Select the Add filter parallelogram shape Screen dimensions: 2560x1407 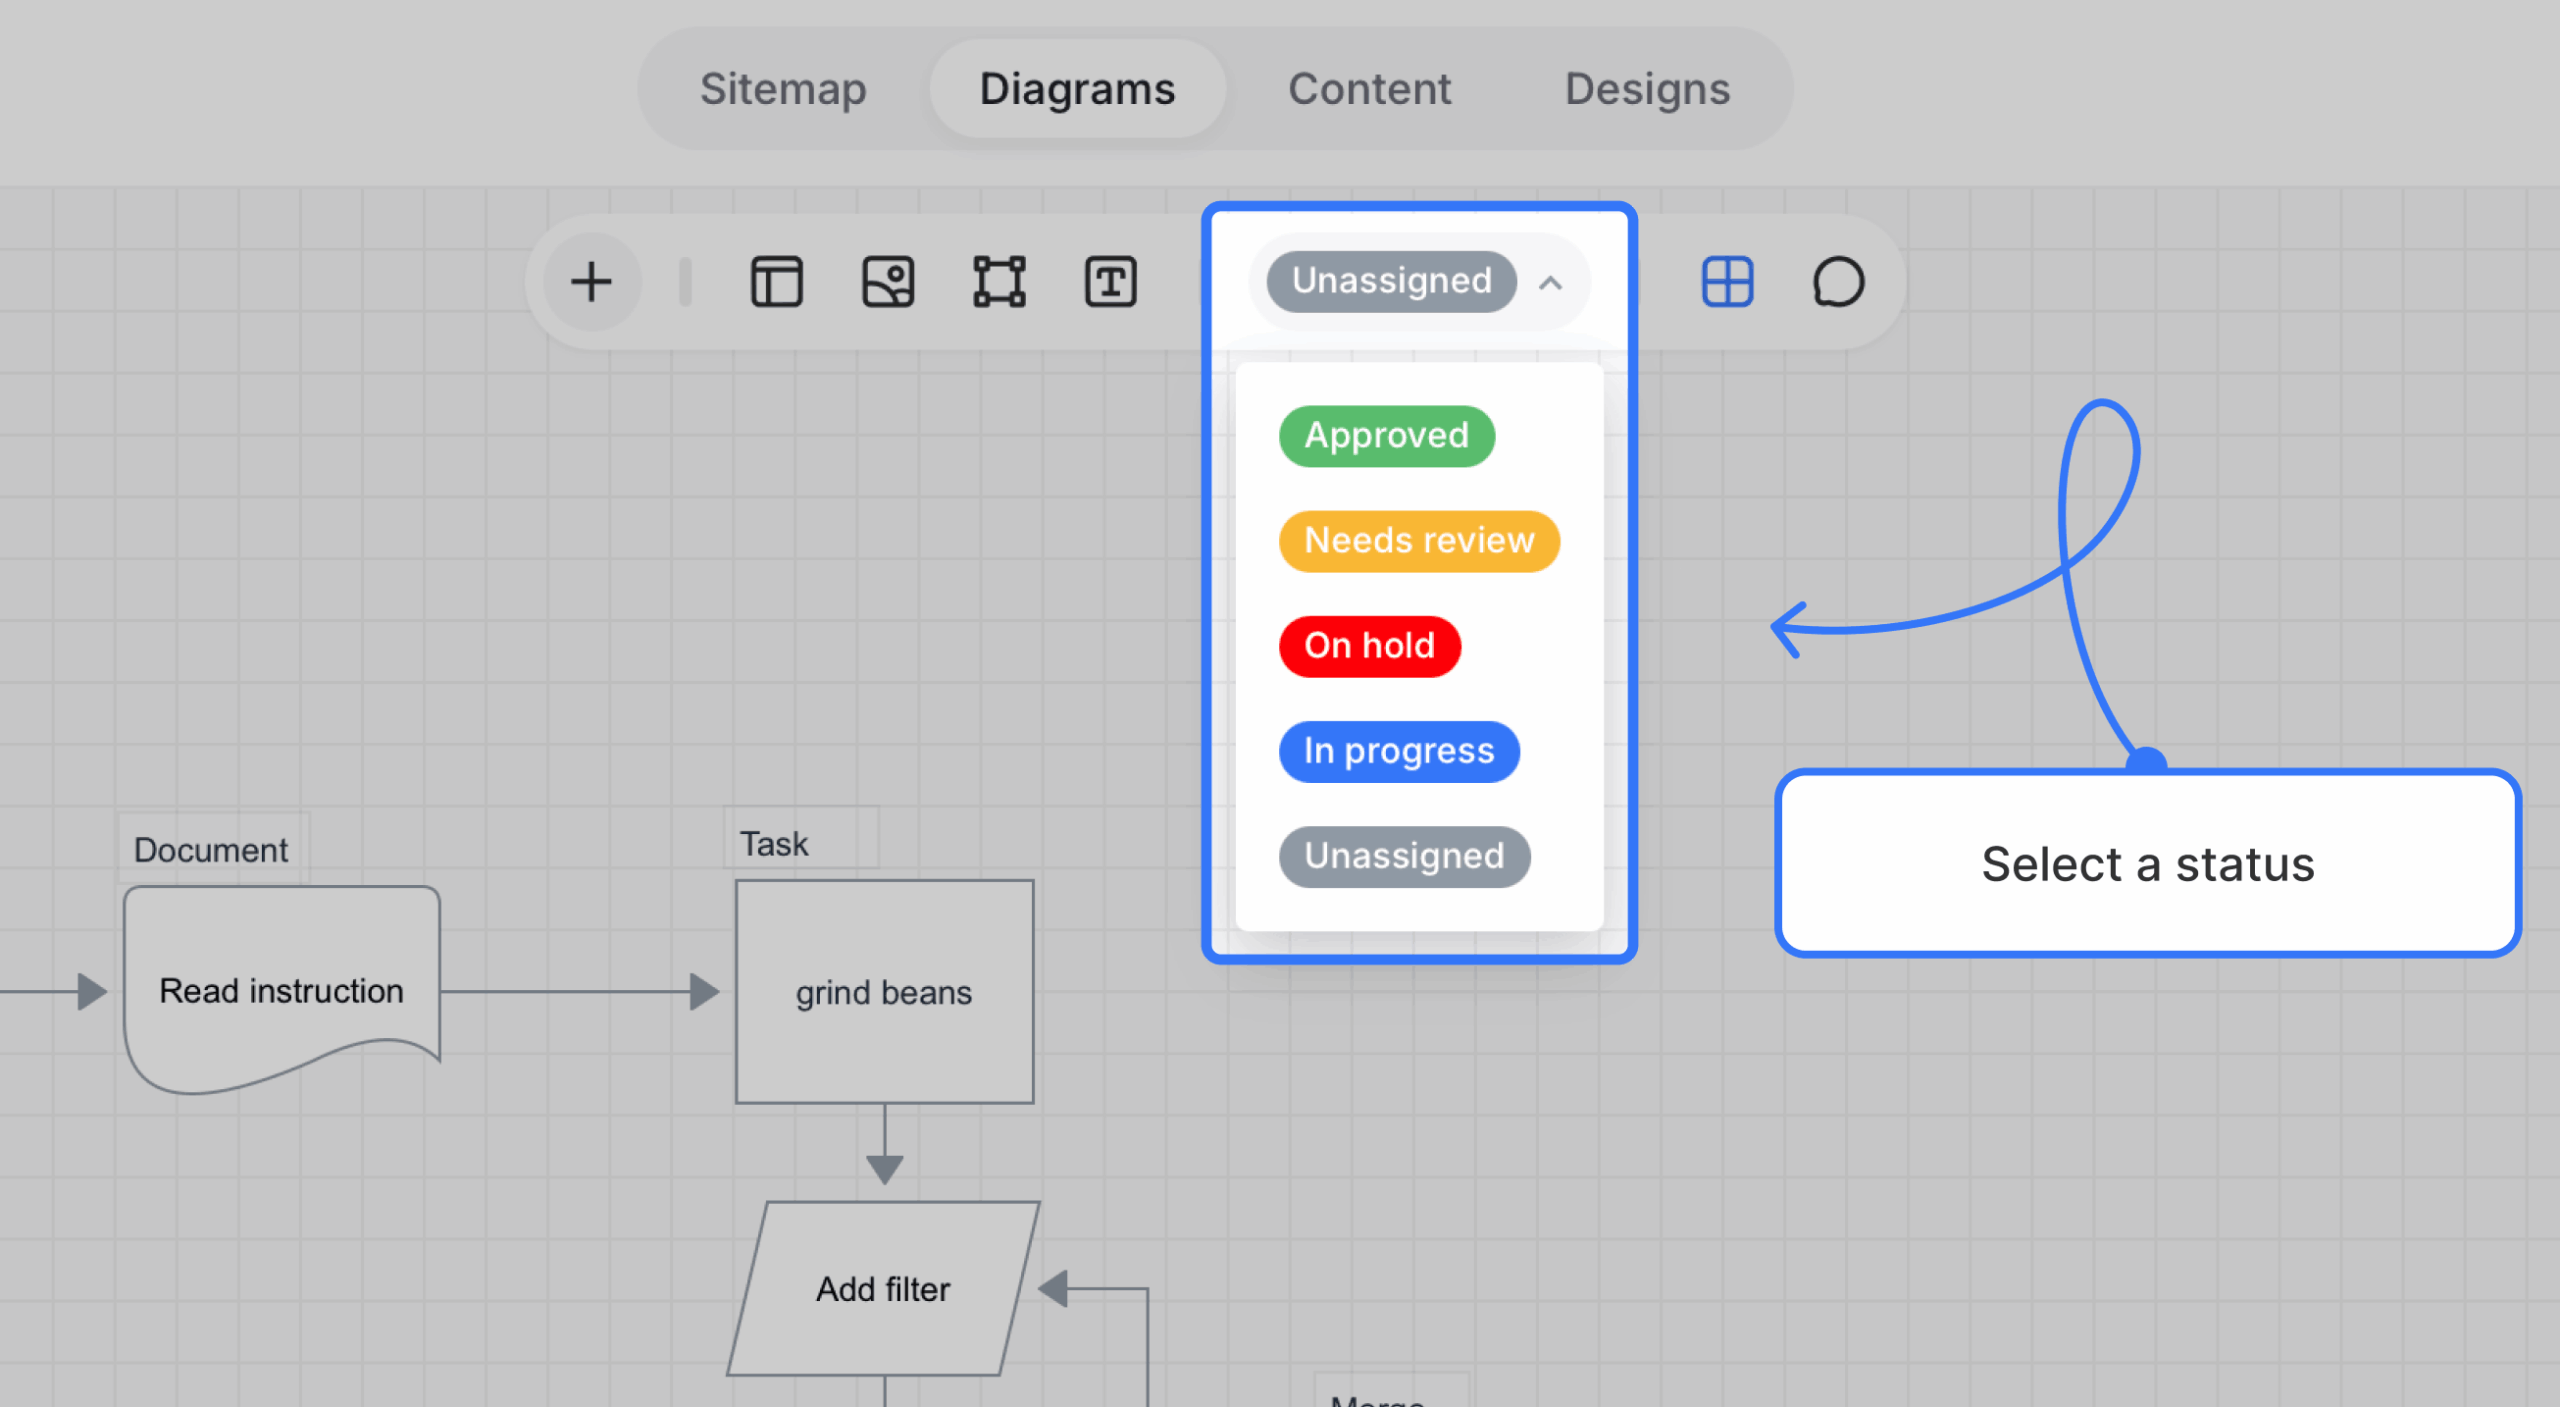883,1289
